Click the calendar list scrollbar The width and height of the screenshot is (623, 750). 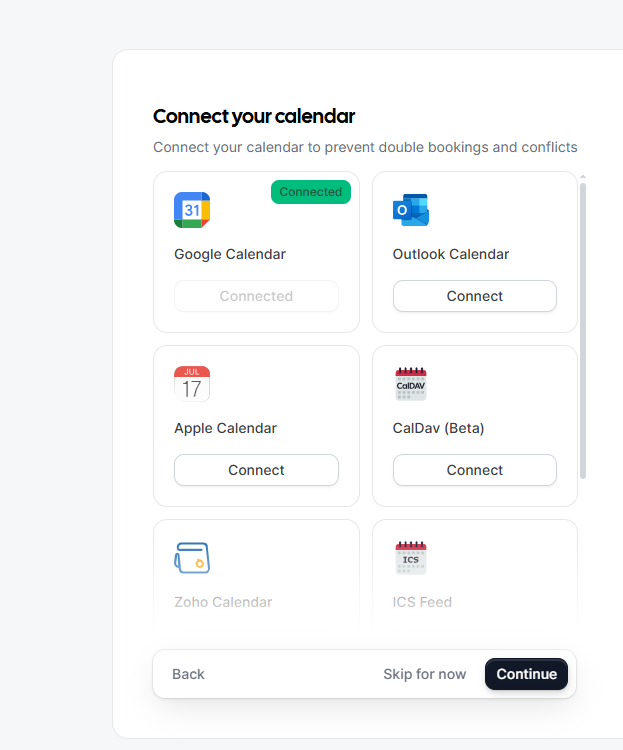[x=583, y=330]
